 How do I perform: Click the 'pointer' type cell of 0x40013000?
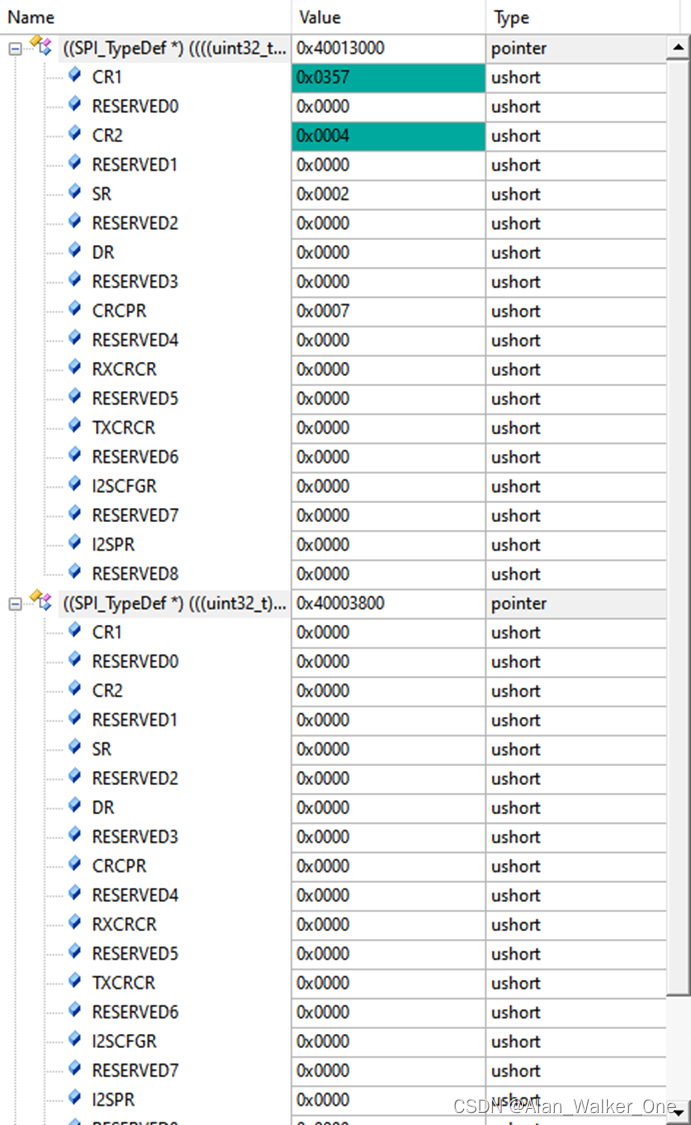576,48
